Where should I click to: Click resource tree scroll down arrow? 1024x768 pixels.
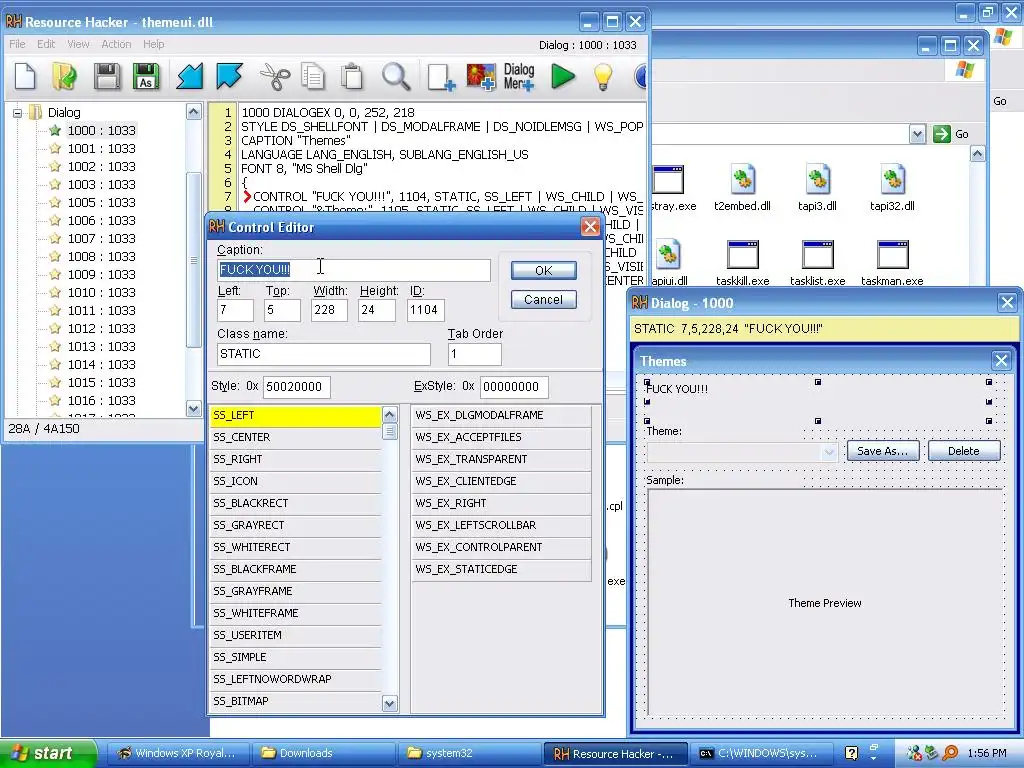(193, 409)
